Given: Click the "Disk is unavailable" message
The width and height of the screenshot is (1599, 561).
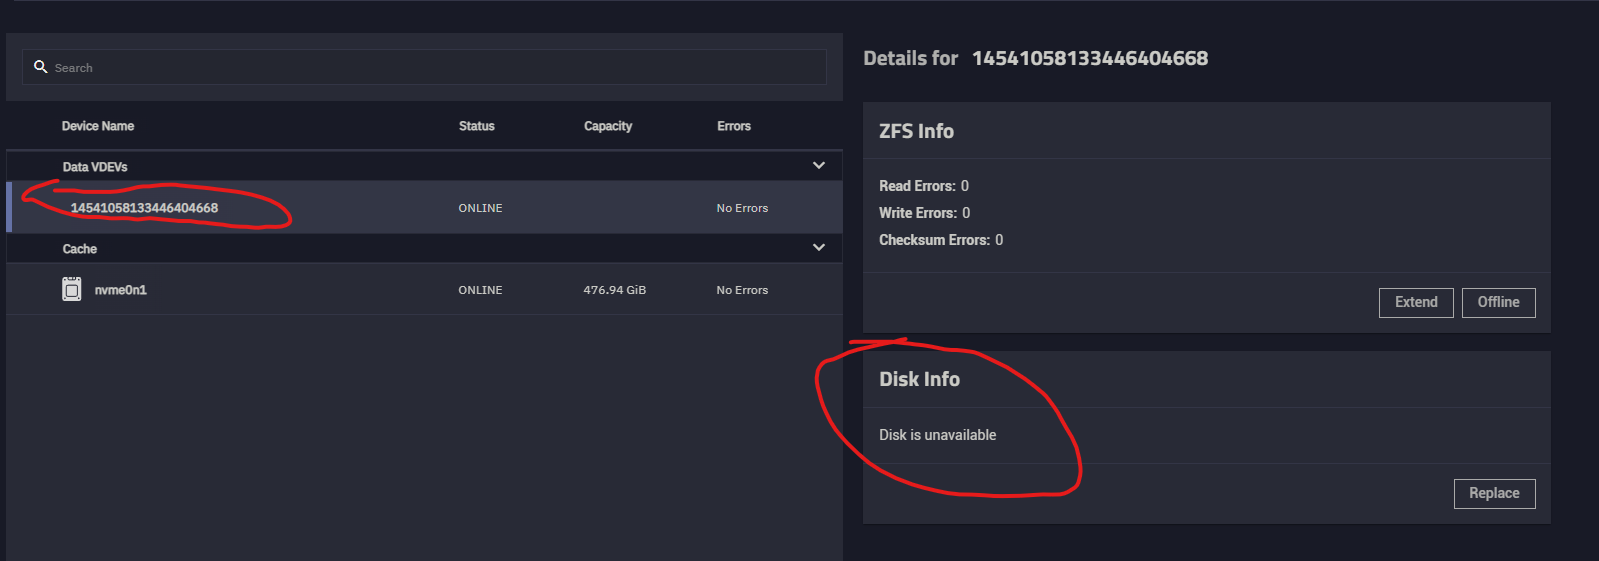Looking at the screenshot, I should point(937,435).
